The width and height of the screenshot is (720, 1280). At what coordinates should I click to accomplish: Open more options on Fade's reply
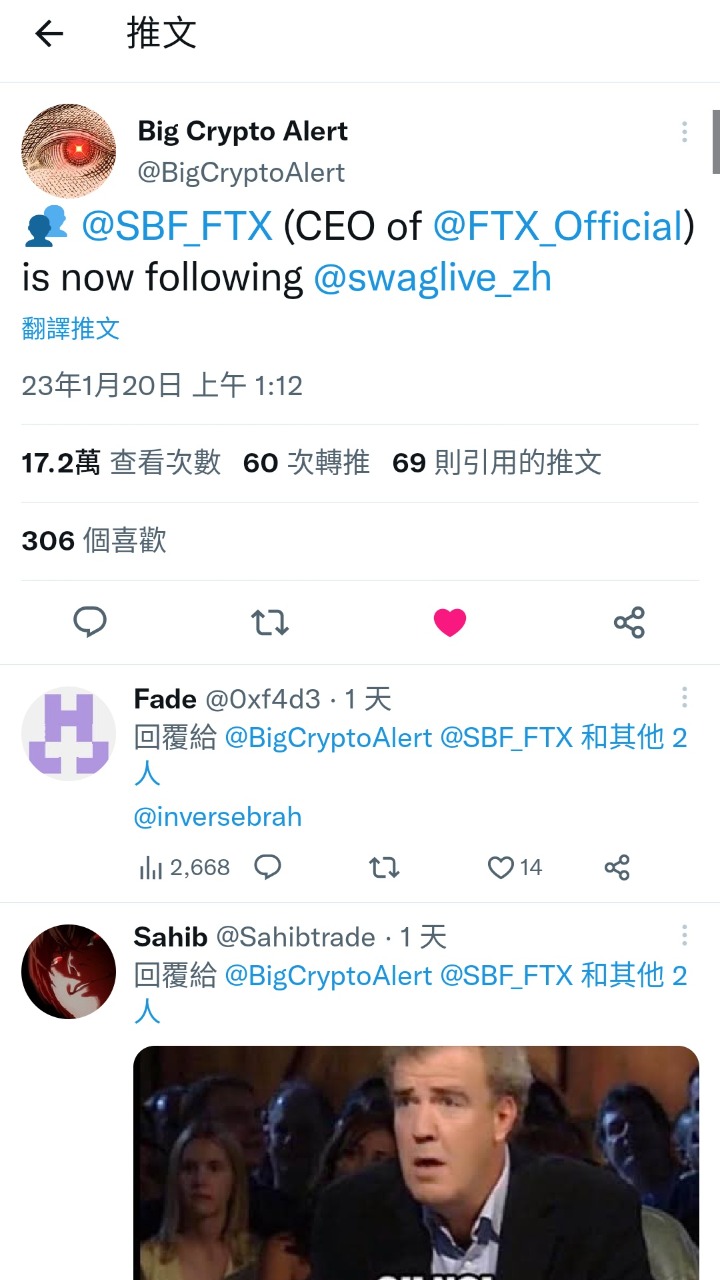click(x=684, y=697)
